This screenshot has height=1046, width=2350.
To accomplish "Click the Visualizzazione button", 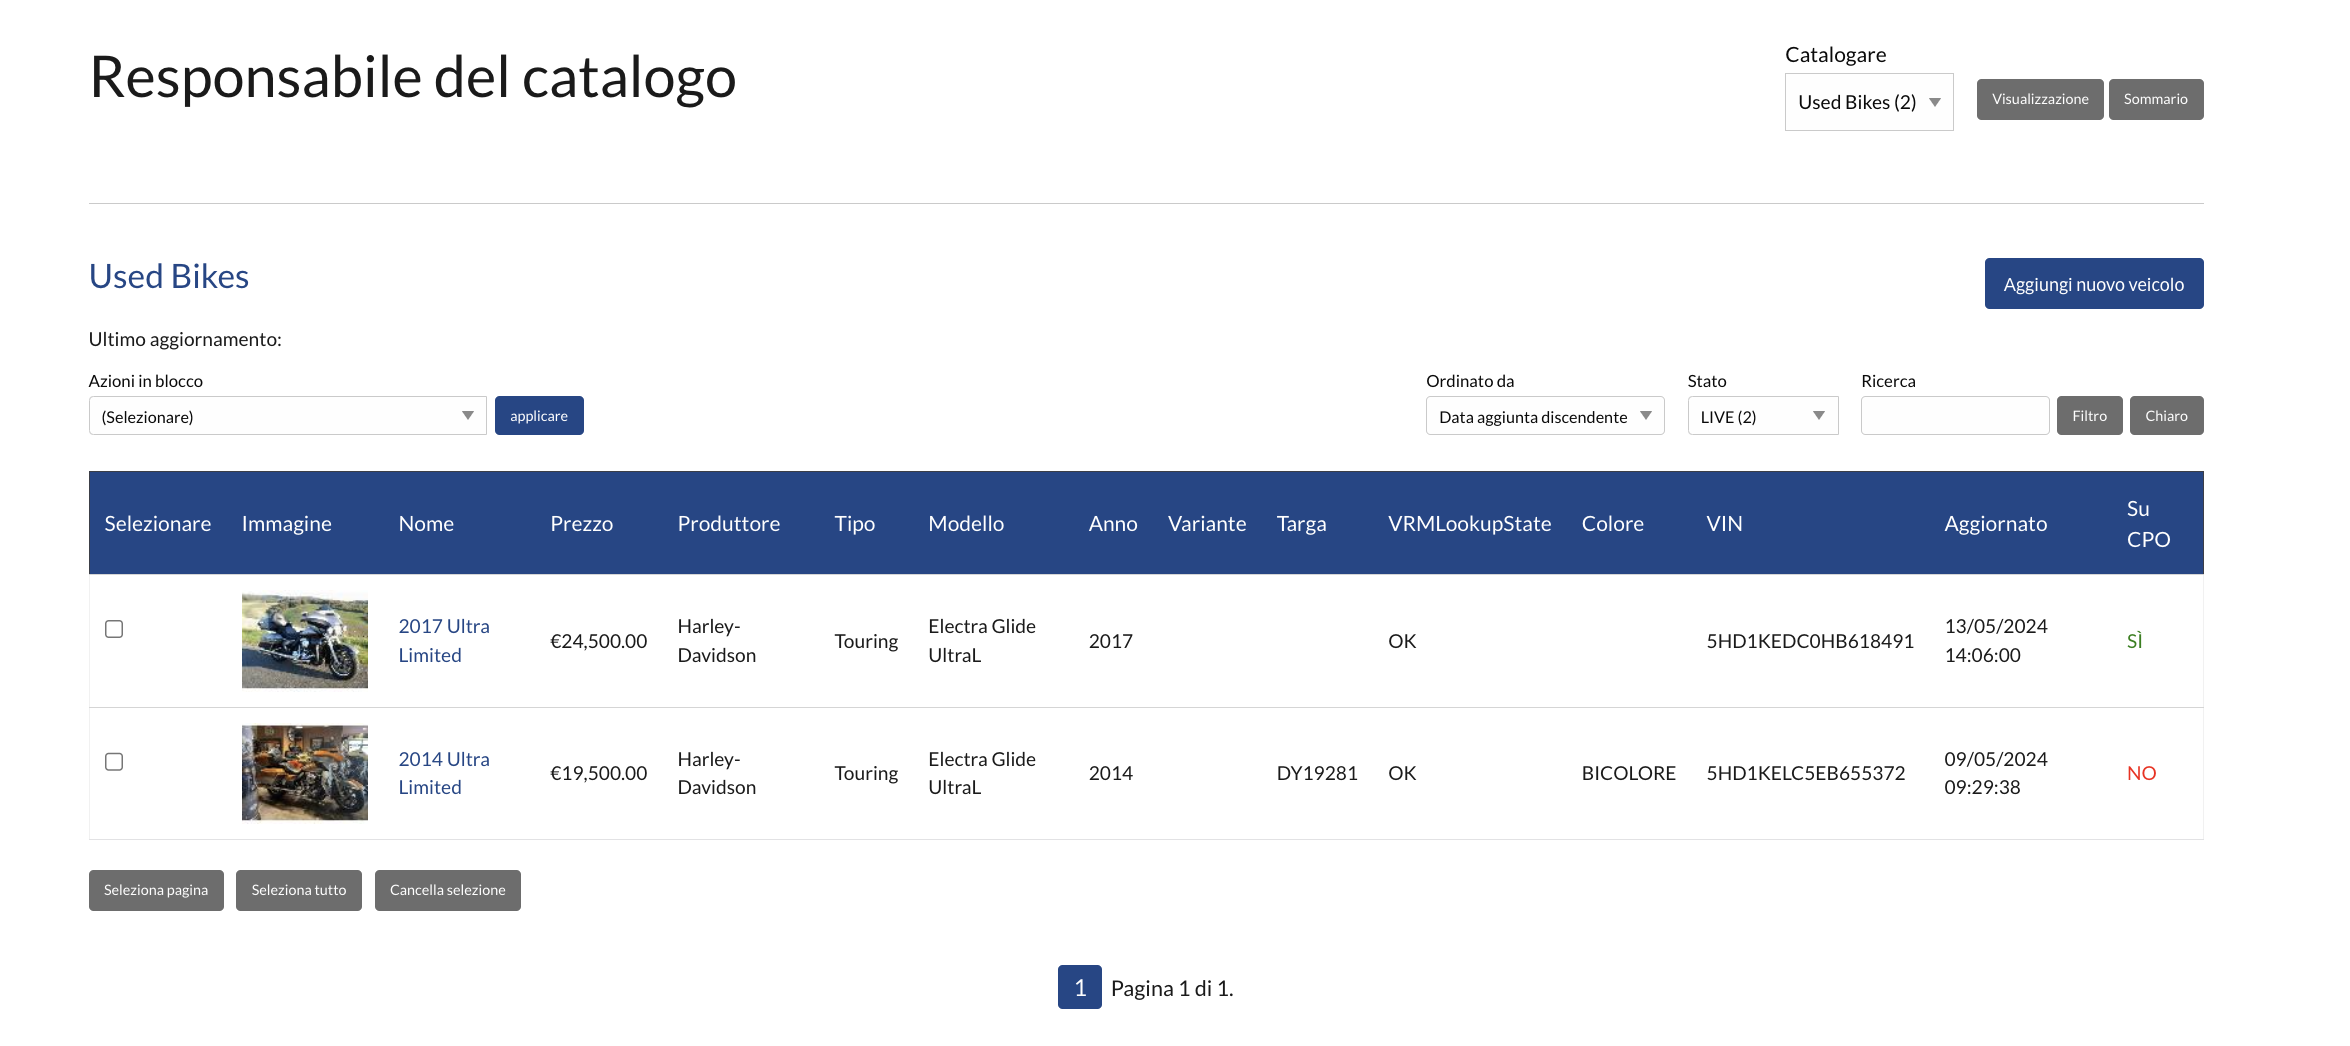I will [x=2039, y=99].
